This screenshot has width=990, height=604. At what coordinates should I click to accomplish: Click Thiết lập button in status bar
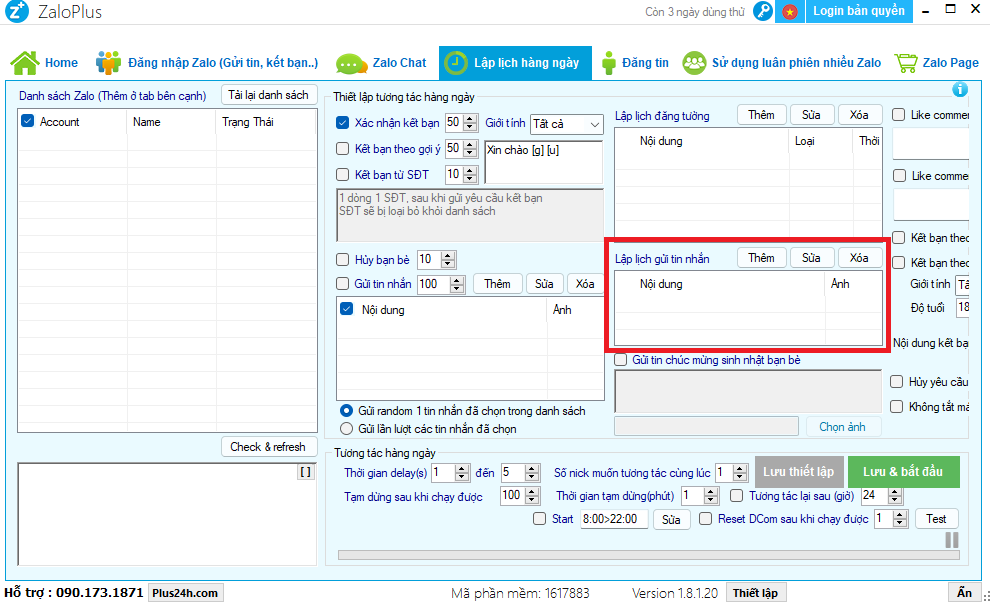tap(756, 593)
